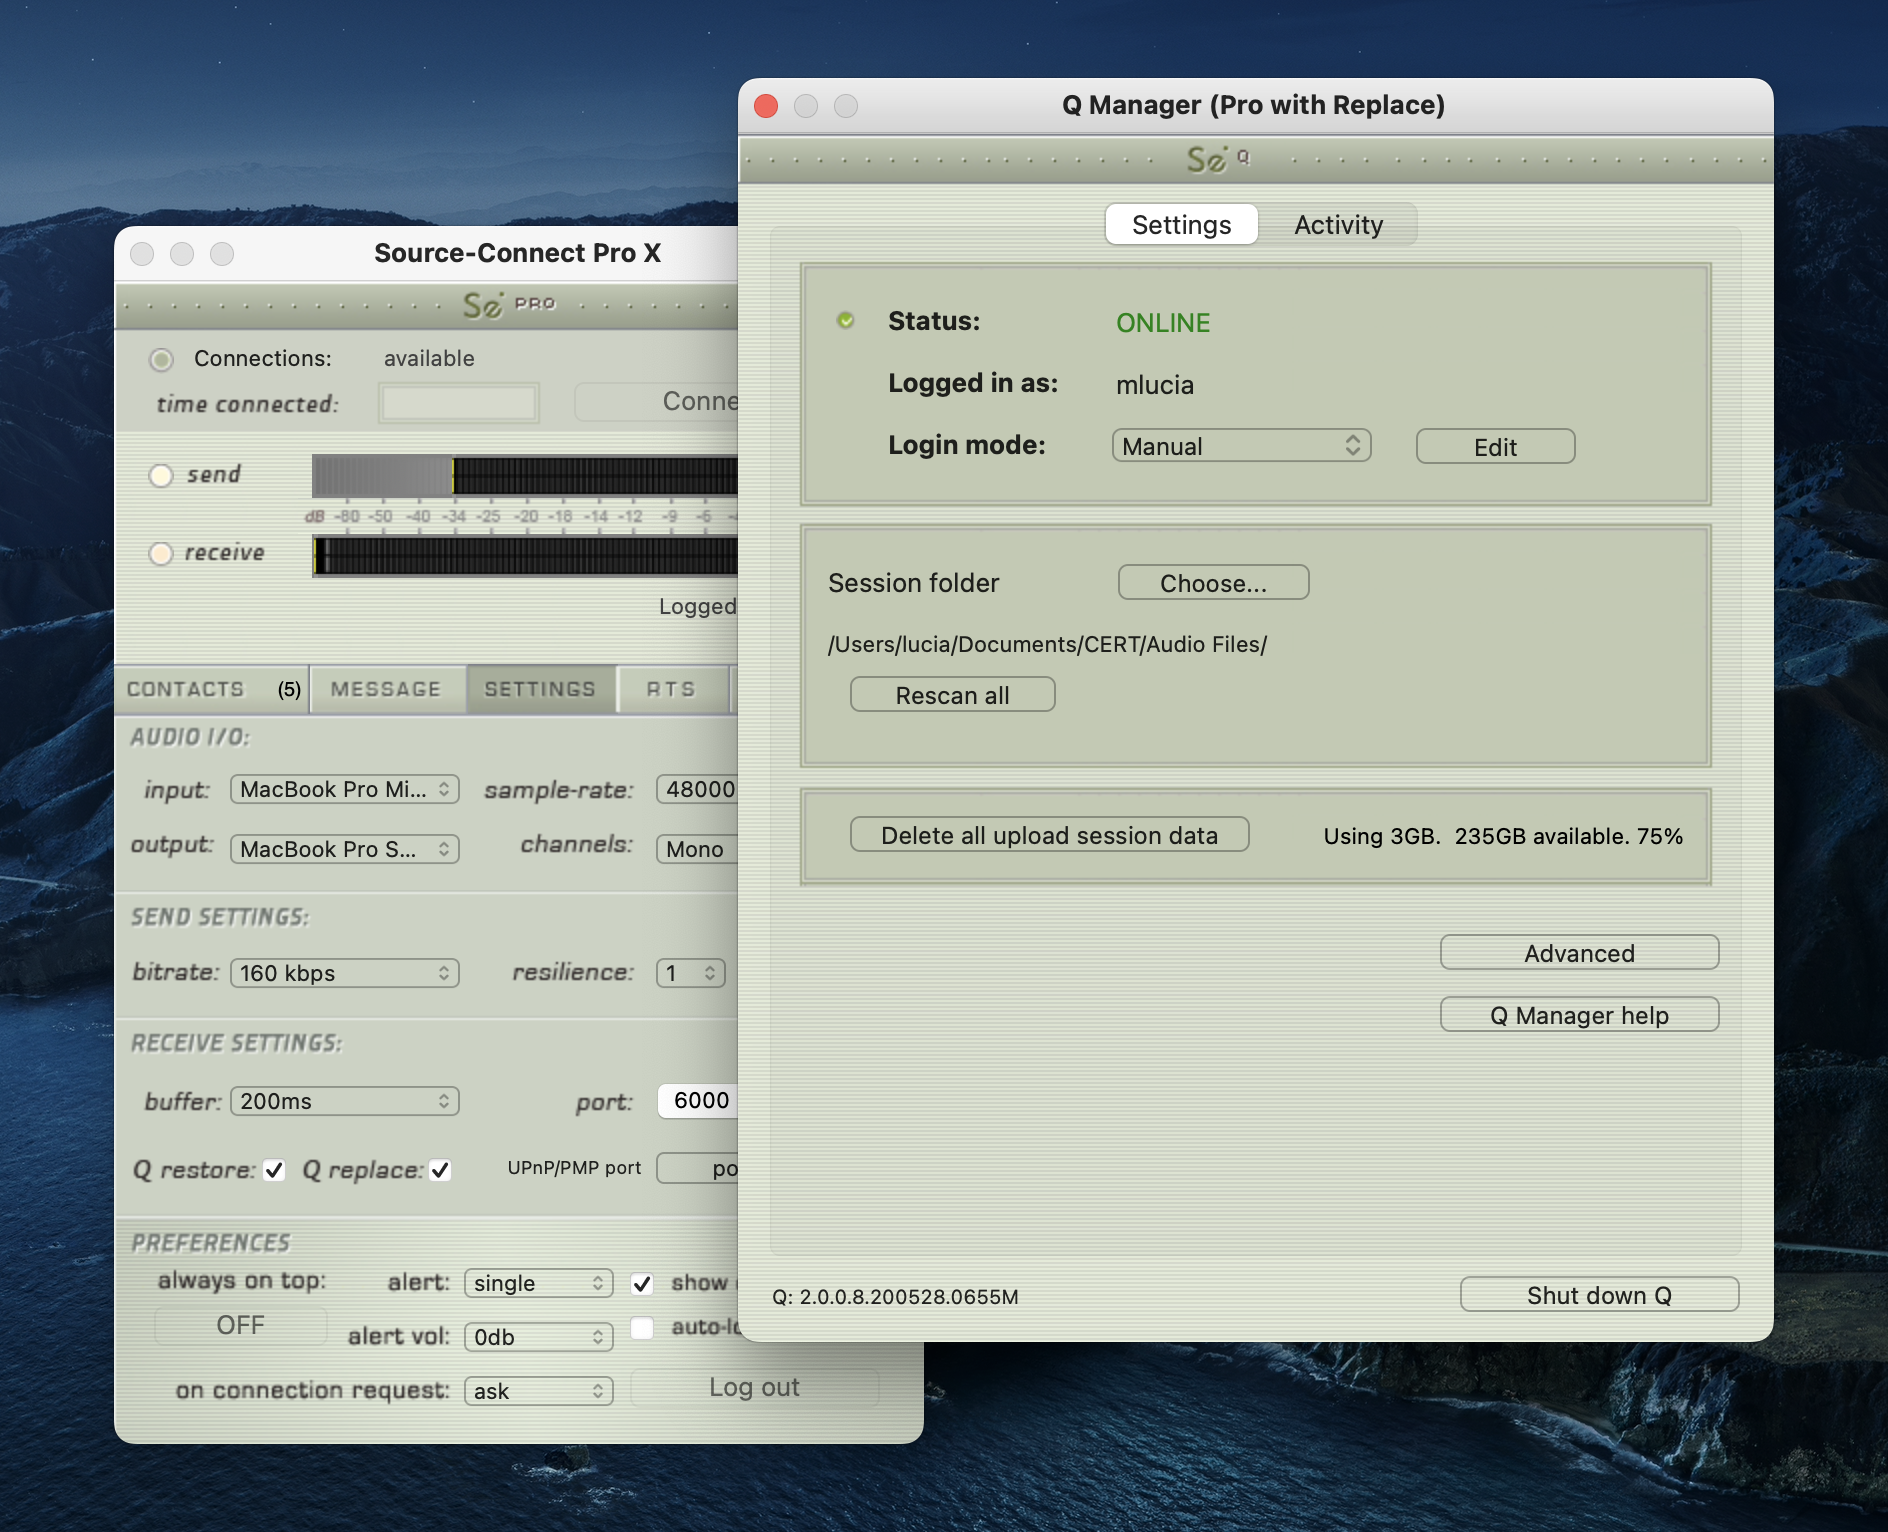Click the Source-Connect PRO logo
This screenshot has width=1888, height=1532.
tap(508, 304)
